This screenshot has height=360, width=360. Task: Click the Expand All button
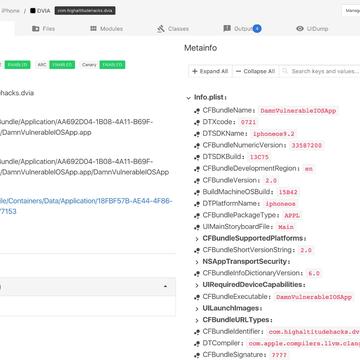coord(210,71)
